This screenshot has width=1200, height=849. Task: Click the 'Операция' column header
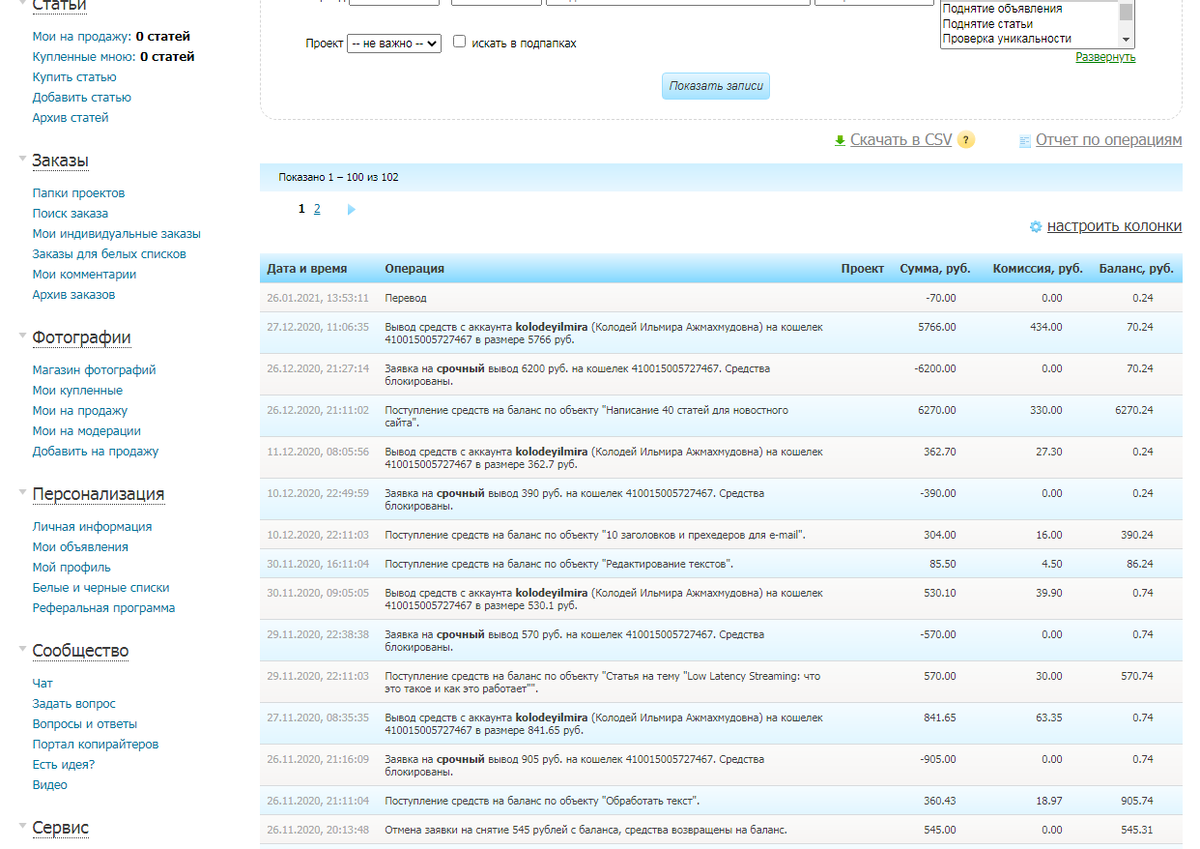point(415,269)
